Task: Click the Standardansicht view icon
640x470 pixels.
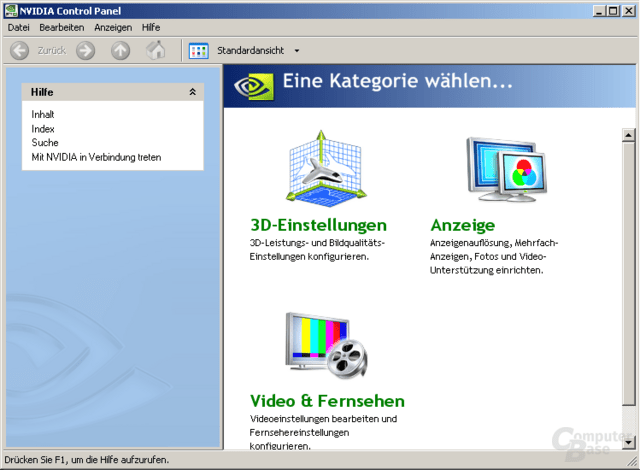Action: [x=199, y=51]
